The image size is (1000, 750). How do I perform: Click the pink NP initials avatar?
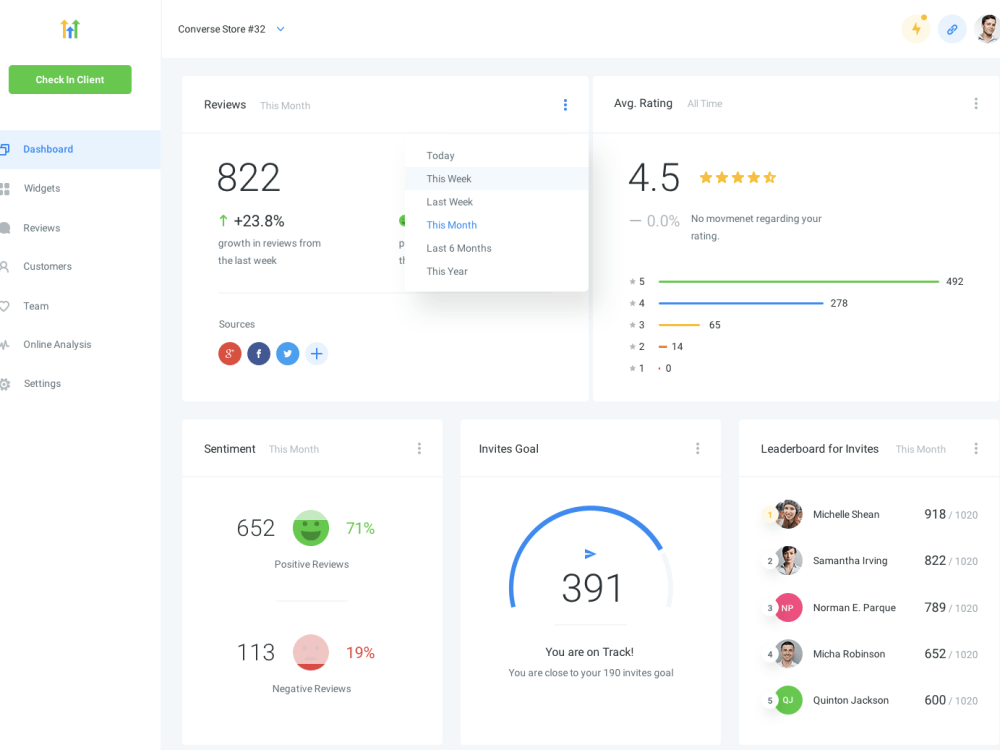[x=788, y=608]
